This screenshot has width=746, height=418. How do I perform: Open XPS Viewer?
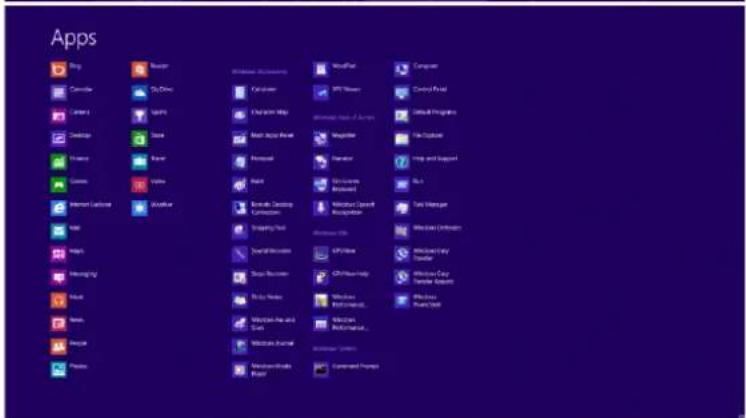(x=337, y=92)
